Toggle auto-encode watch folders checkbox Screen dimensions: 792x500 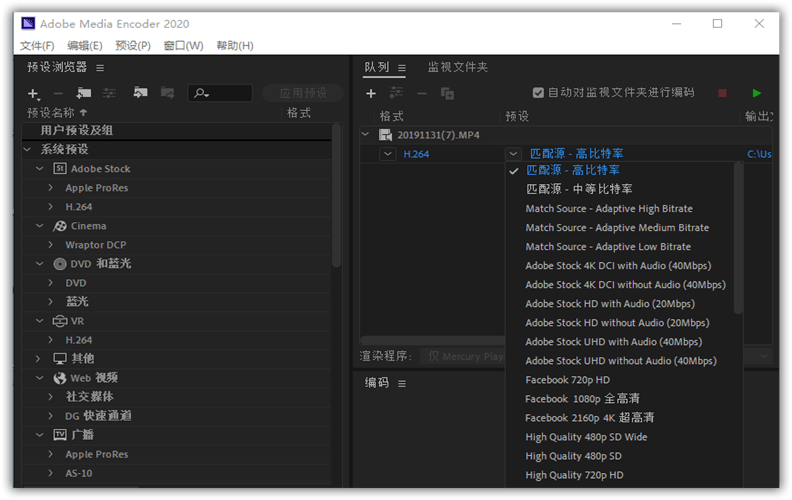(x=538, y=92)
